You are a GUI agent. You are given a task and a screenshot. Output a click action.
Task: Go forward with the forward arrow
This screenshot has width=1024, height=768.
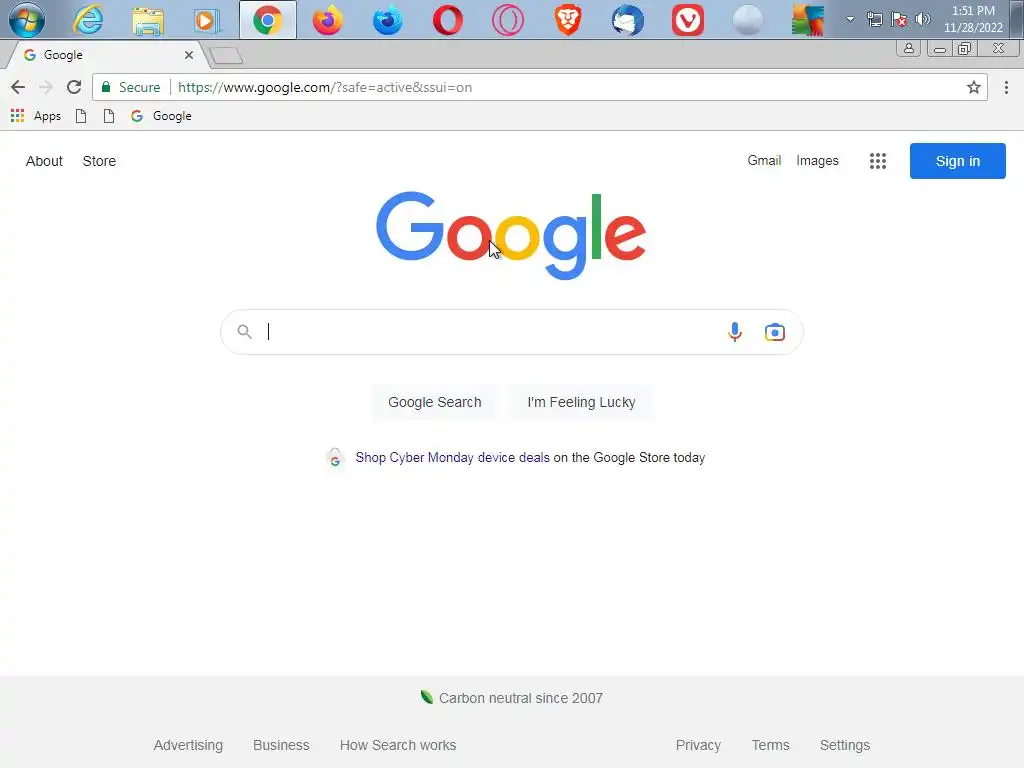(x=46, y=87)
